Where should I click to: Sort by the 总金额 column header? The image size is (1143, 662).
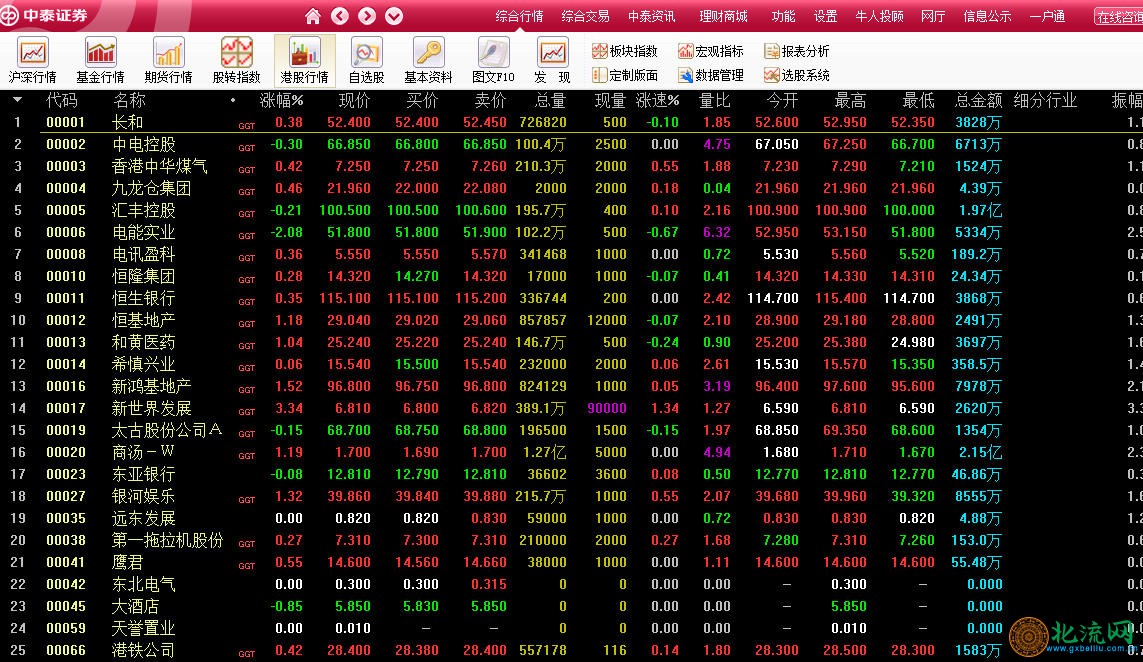[978, 101]
